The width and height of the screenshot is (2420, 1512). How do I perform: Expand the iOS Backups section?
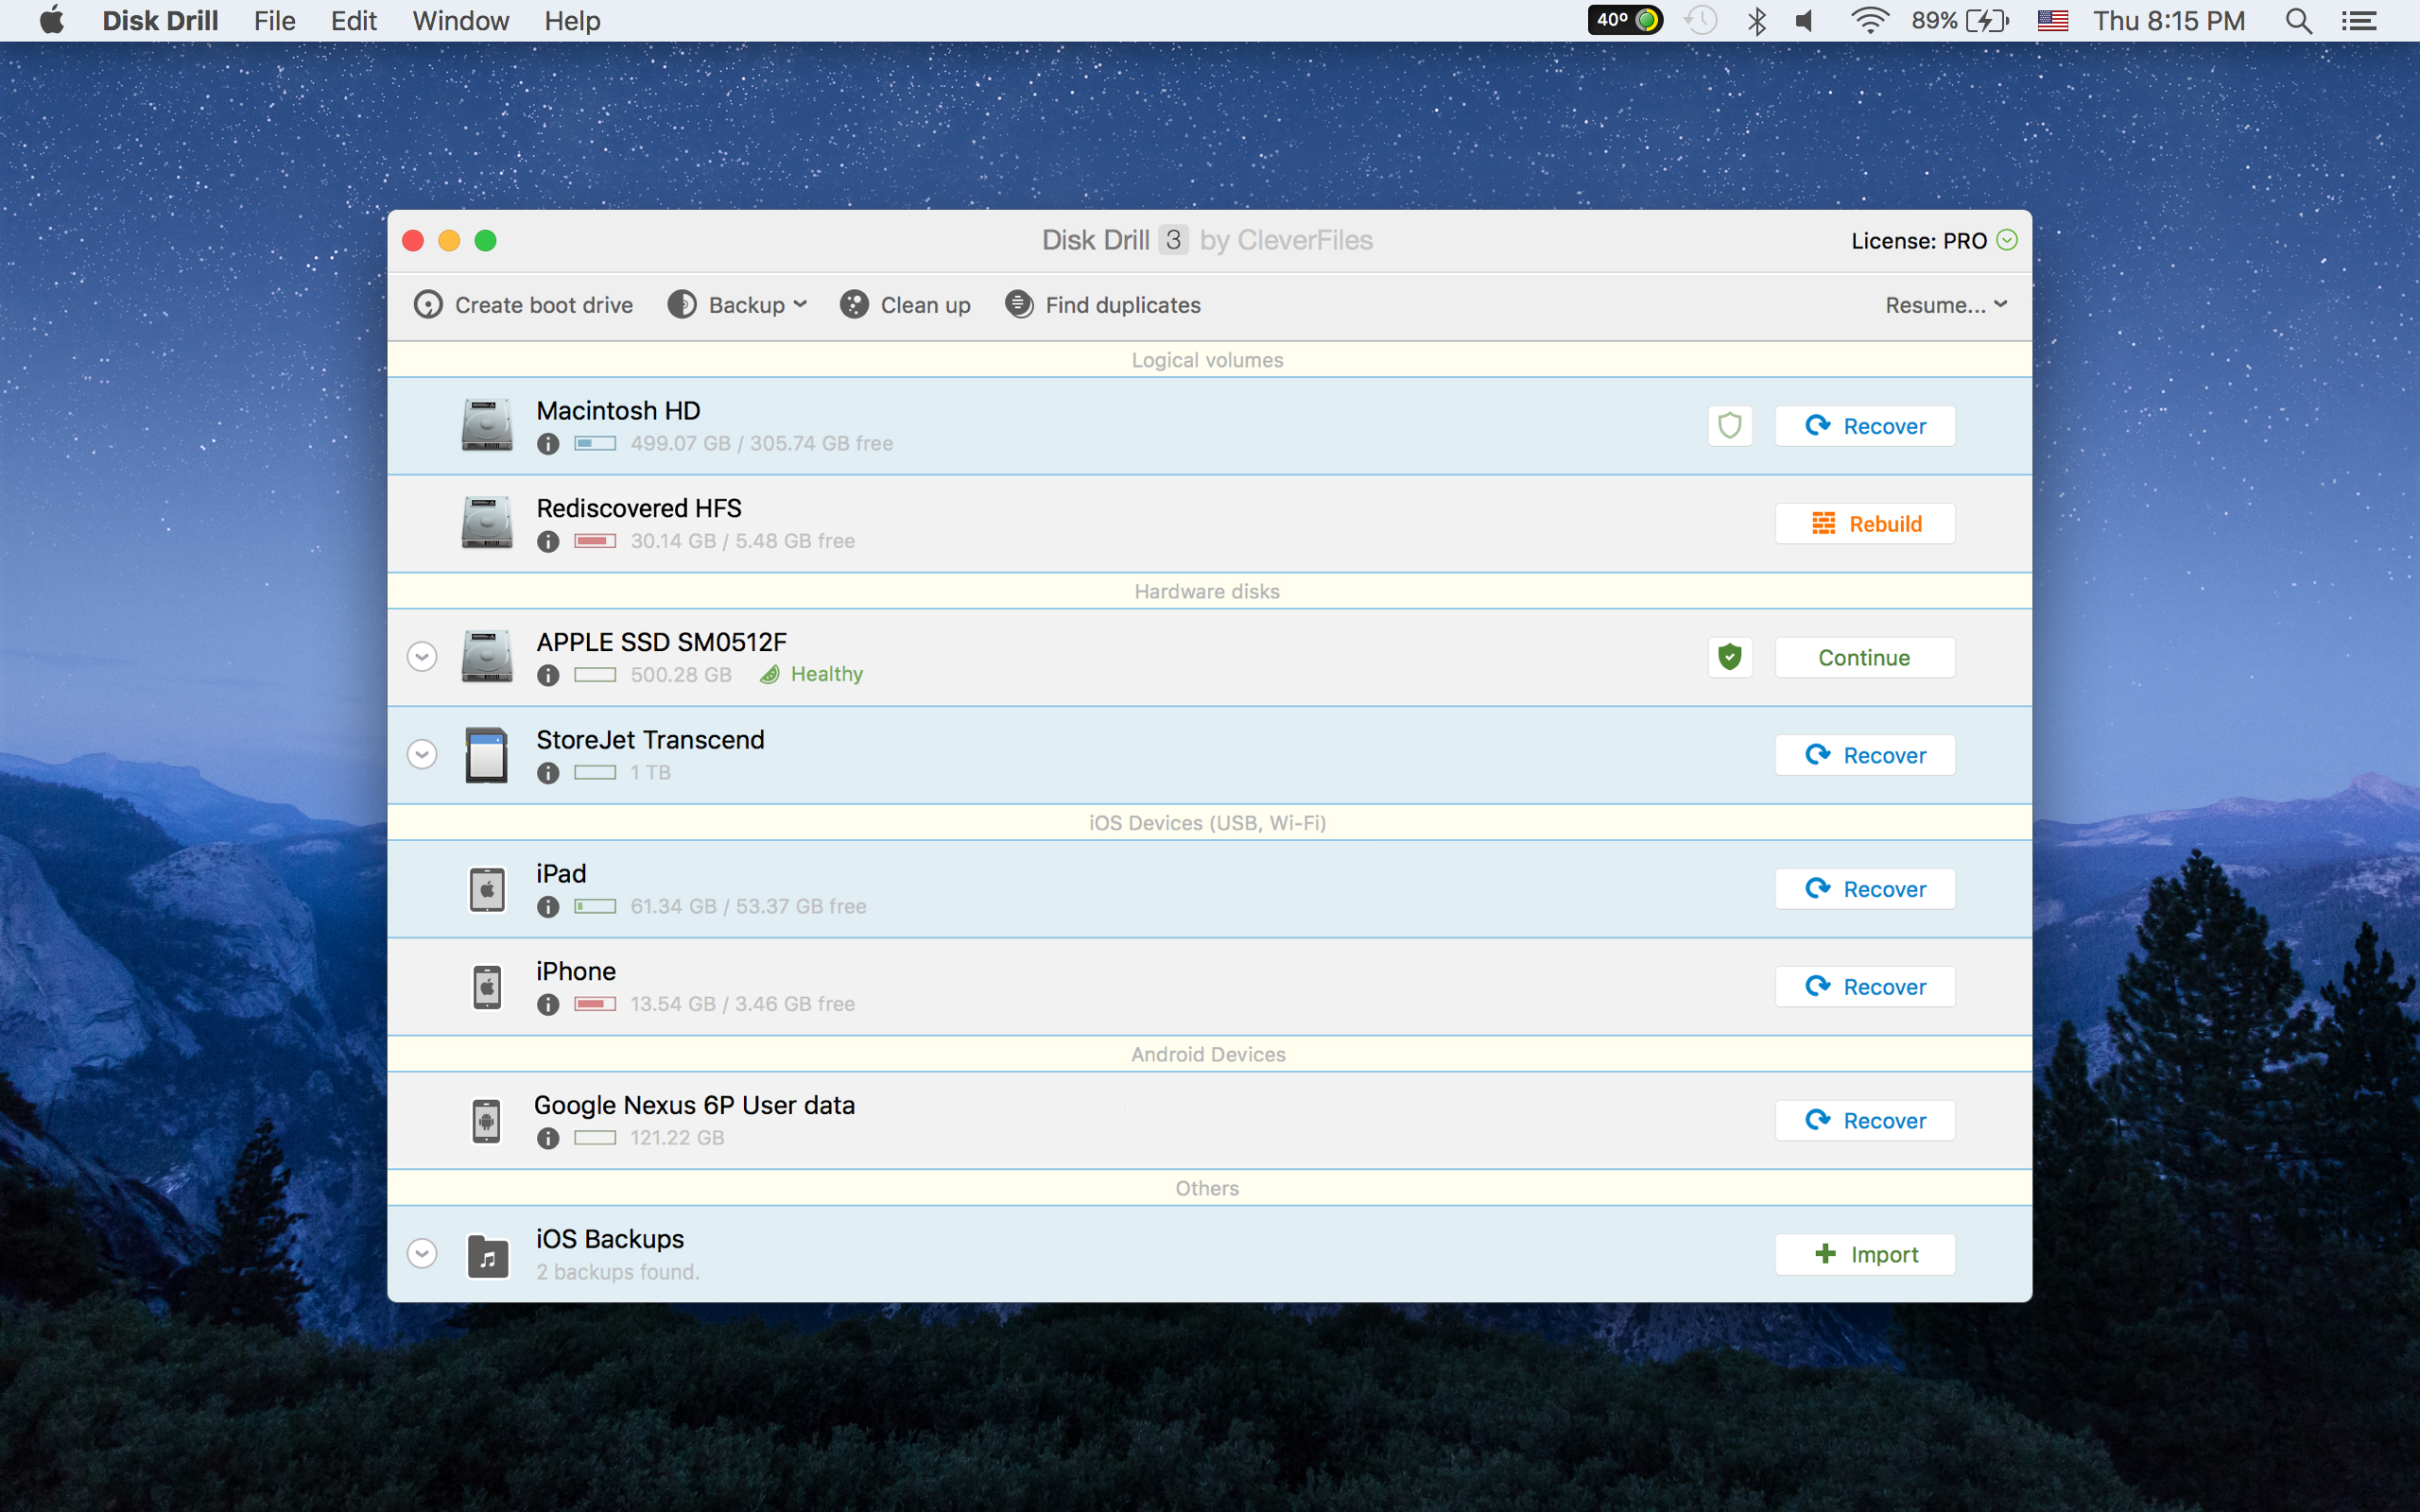click(x=425, y=1252)
